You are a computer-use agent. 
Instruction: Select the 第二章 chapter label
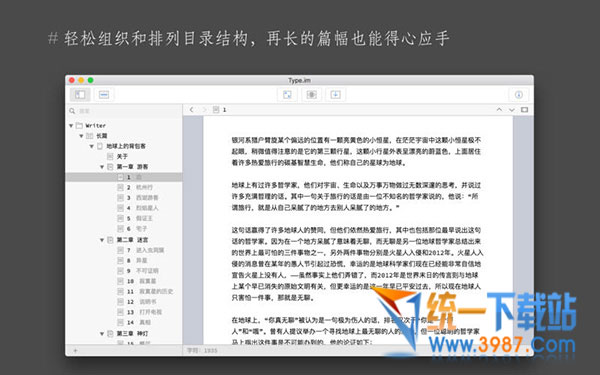pyautogui.click(x=132, y=240)
